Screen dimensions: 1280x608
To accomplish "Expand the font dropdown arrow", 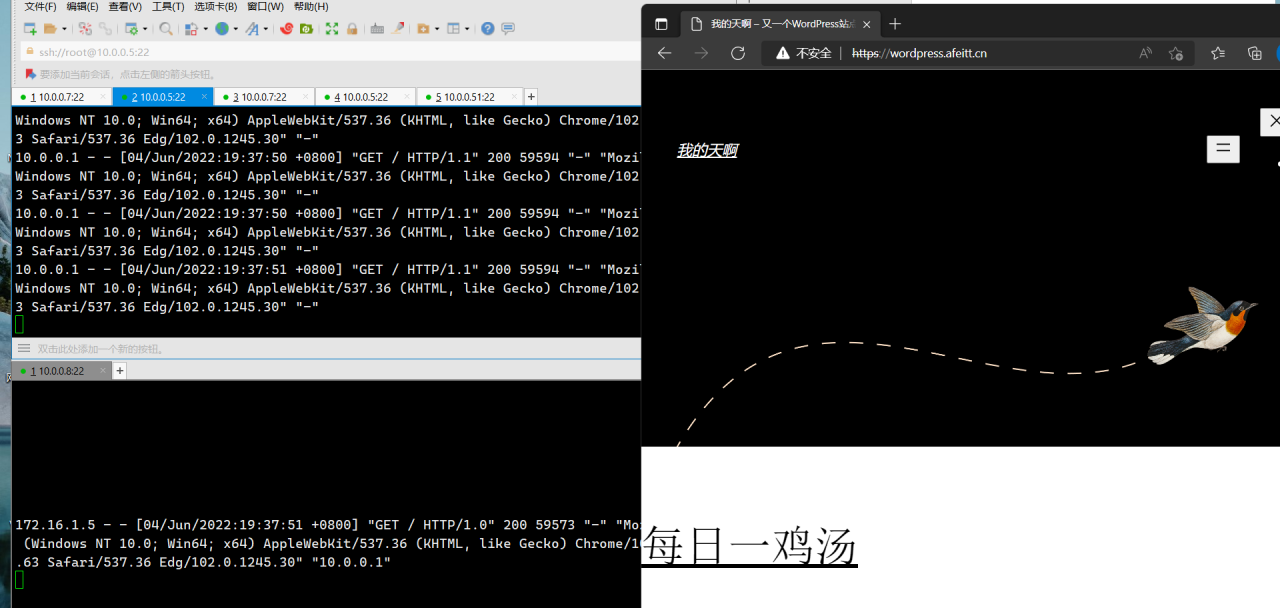I will tap(266, 29).
